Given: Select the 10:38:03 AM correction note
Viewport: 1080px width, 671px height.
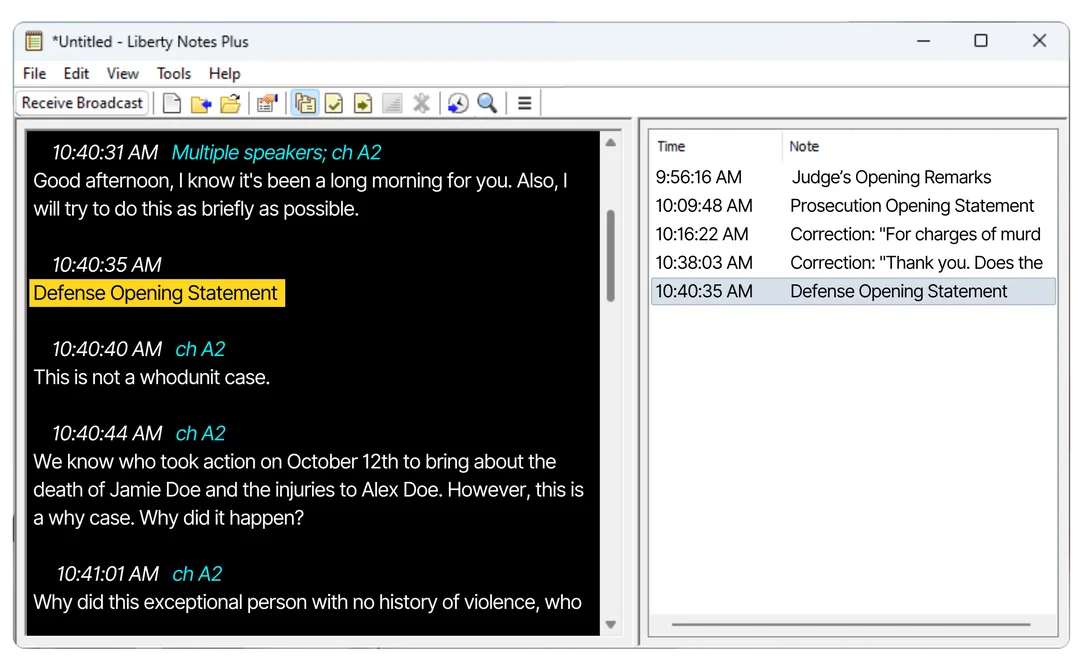Looking at the screenshot, I should (x=853, y=262).
